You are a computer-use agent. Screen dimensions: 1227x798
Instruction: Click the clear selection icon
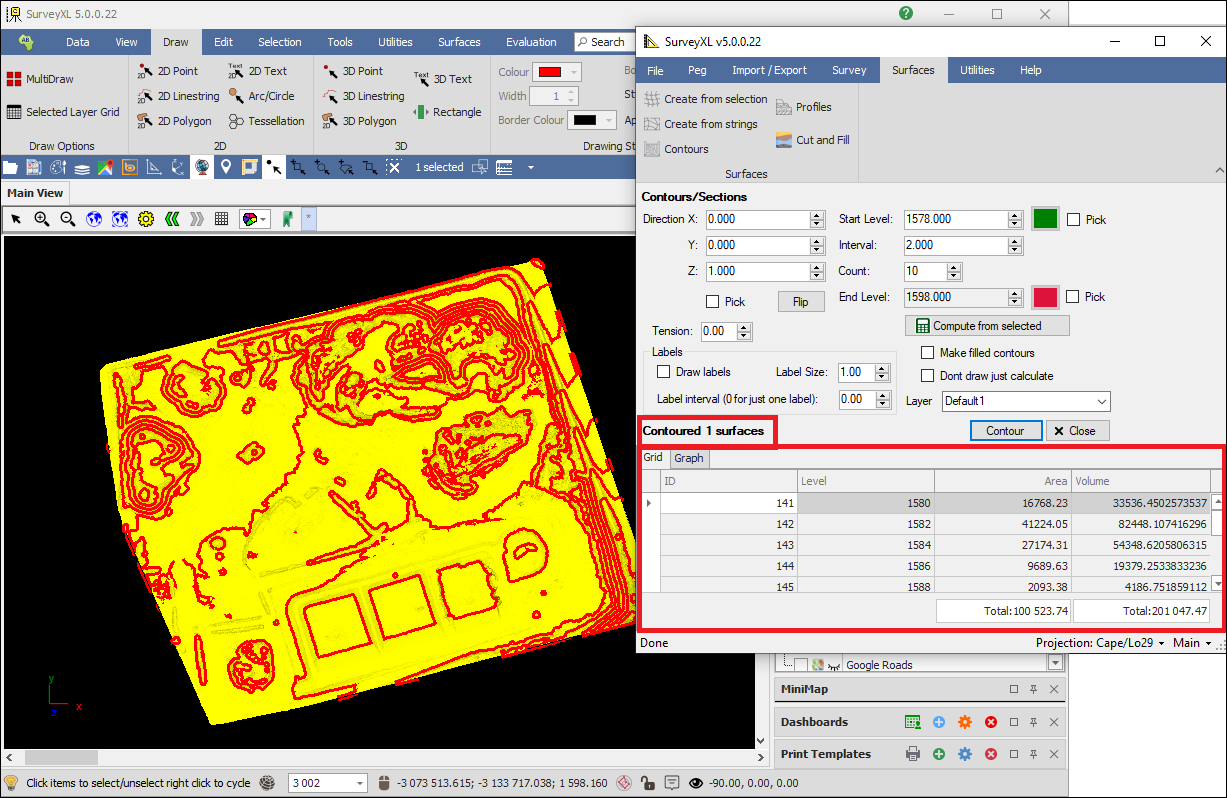394,167
